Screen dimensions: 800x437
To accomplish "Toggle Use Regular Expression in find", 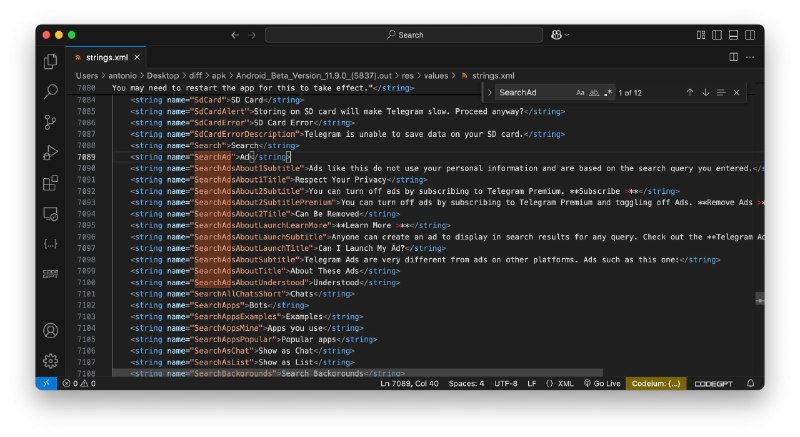I will tap(608, 93).
